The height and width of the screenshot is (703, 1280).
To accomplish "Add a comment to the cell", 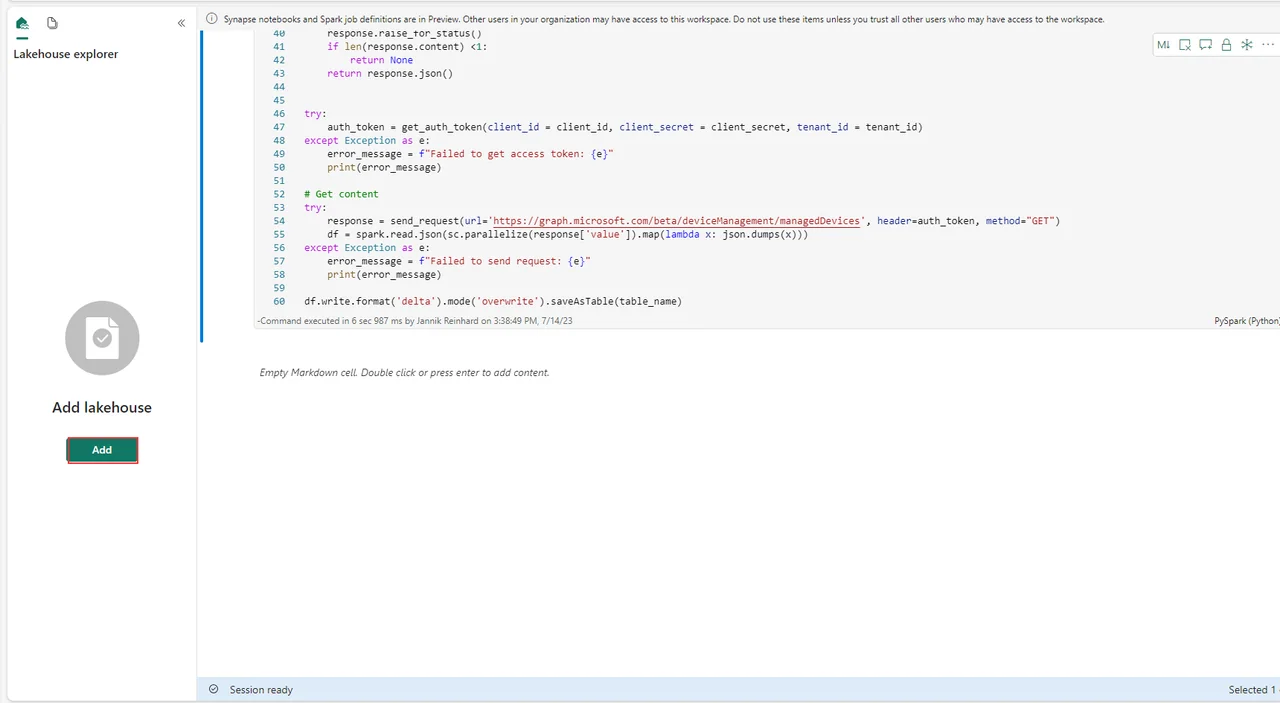I will coord(1206,45).
